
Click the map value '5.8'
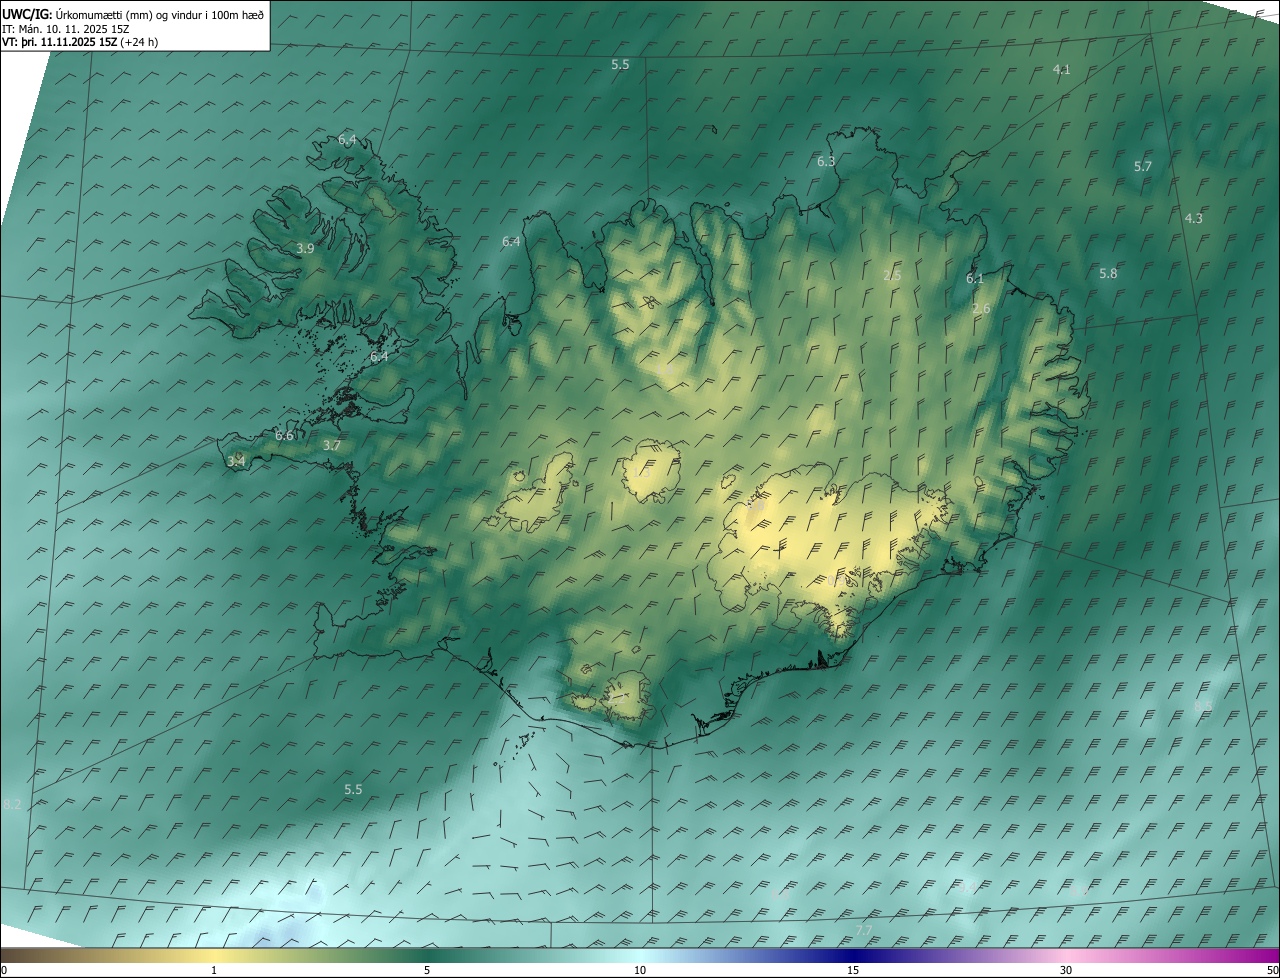[x=1108, y=273]
